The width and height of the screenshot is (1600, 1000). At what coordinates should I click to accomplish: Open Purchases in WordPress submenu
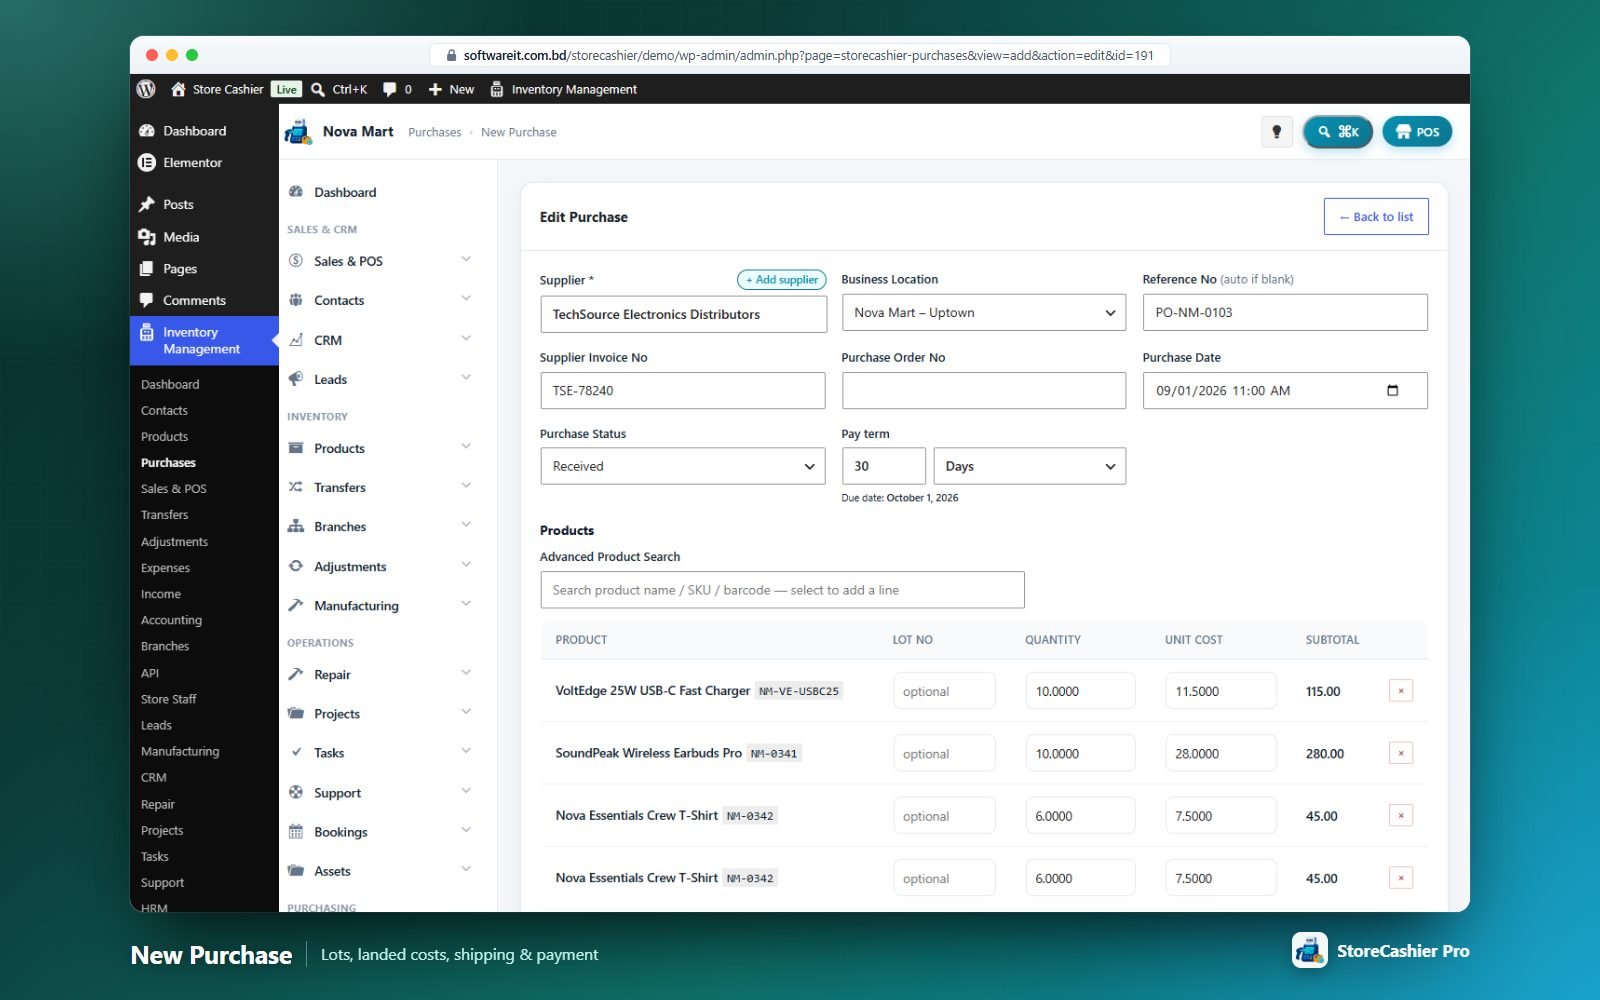(168, 463)
